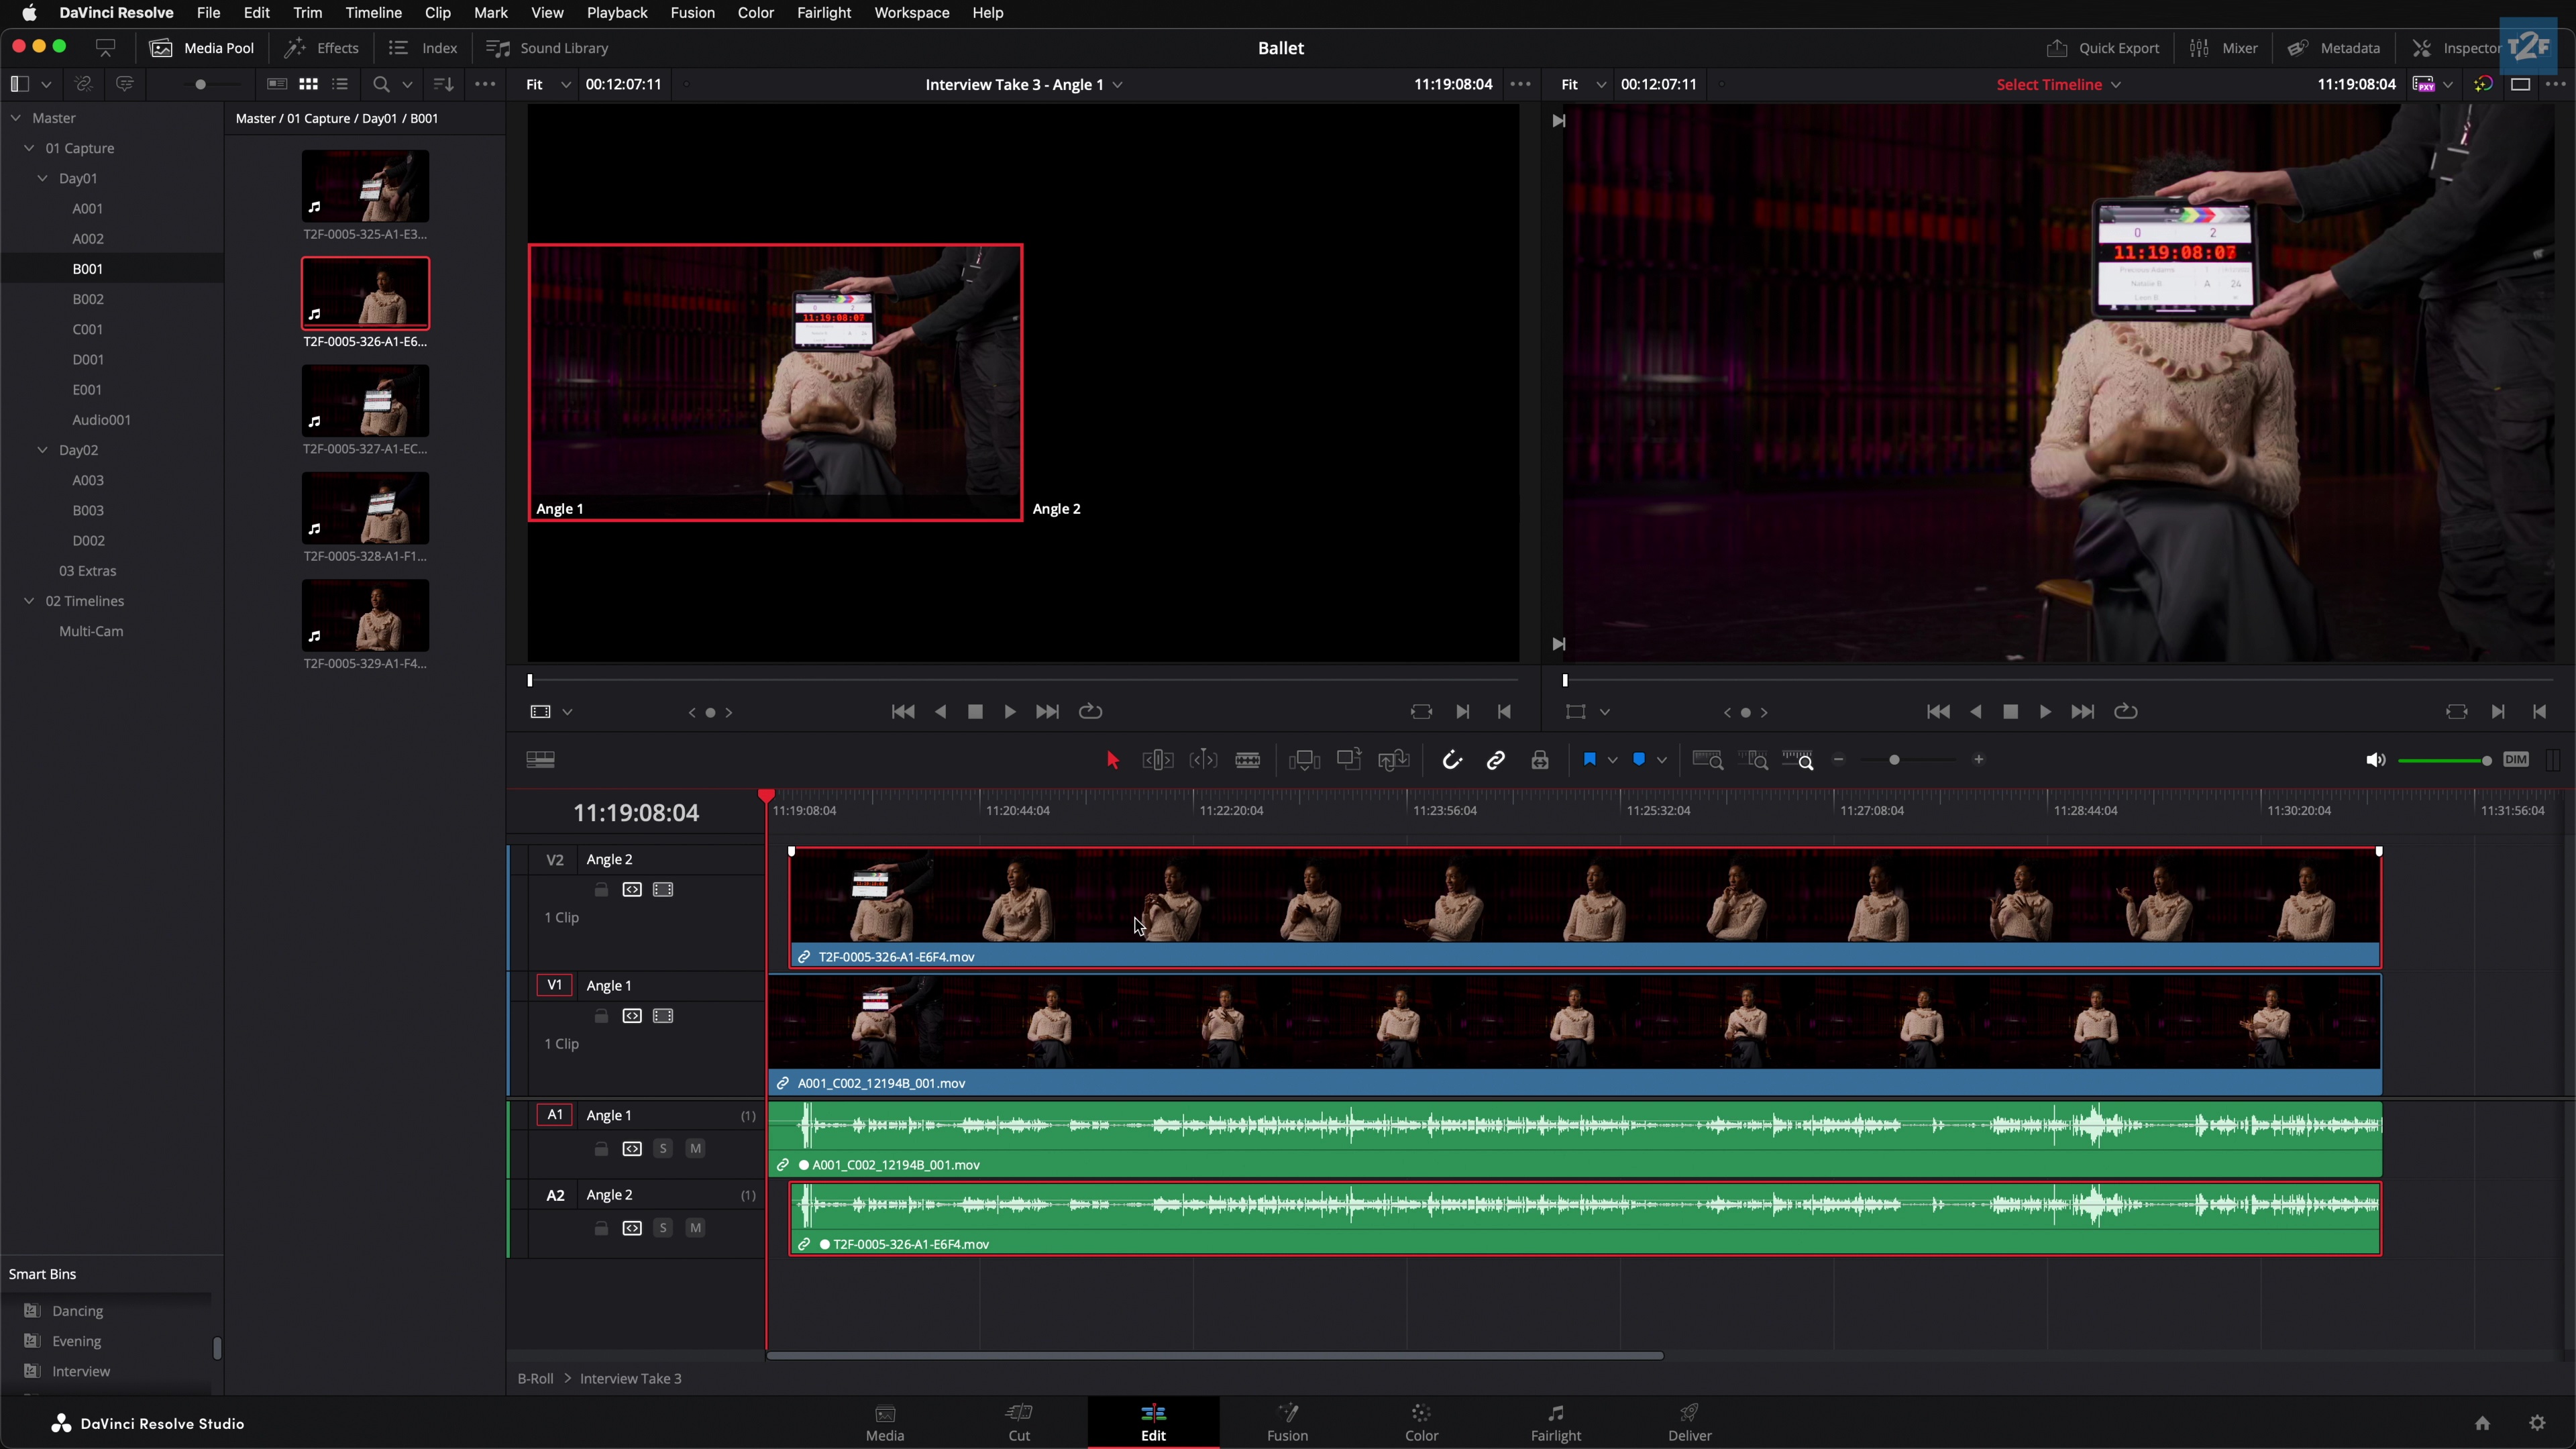Collapse the Day01 bin

coord(43,177)
